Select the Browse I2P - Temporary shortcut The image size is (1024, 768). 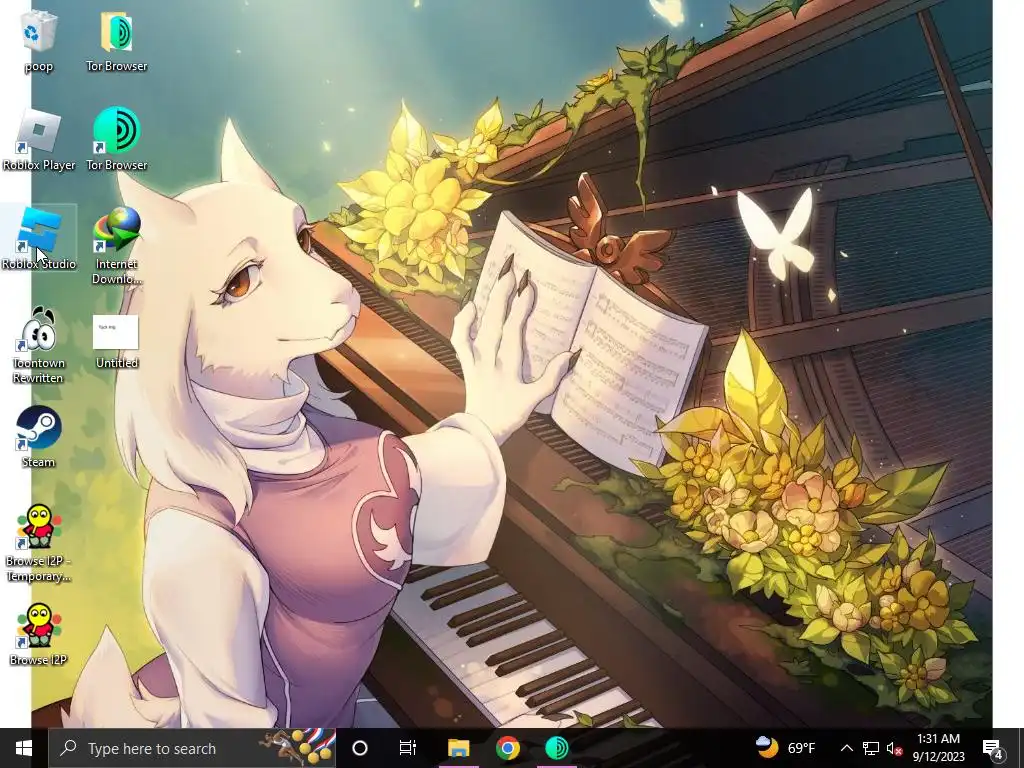point(39,543)
